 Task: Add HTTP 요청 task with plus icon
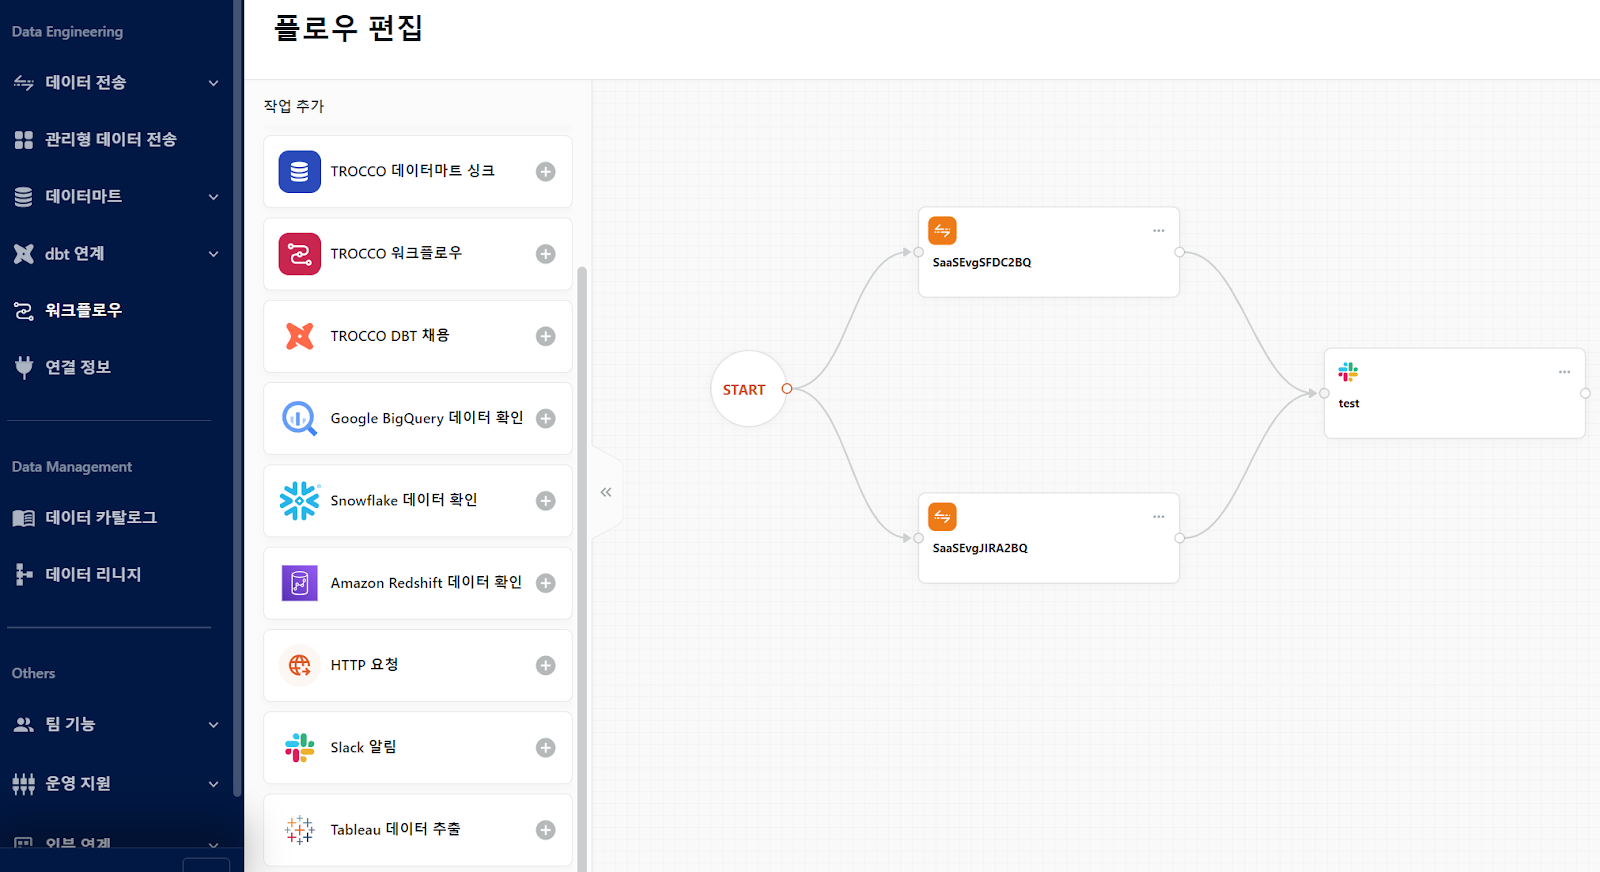545,666
